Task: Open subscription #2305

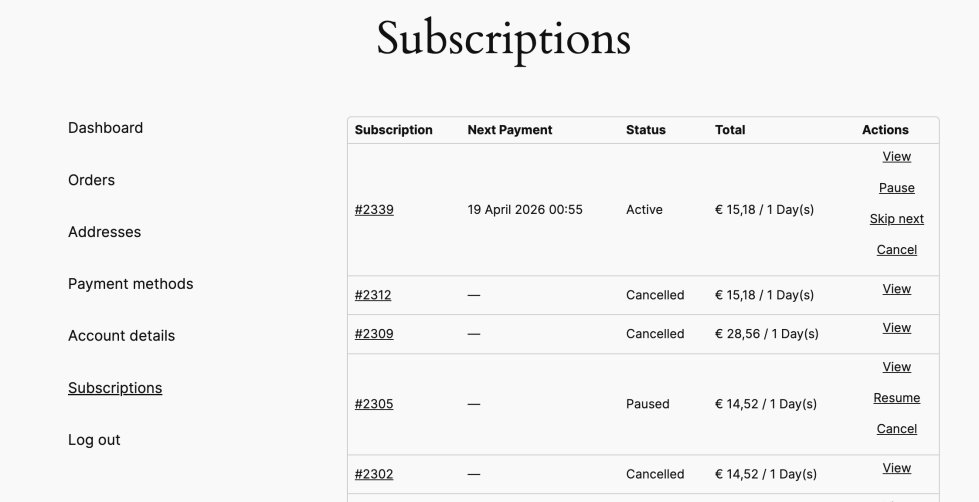Action: (374, 404)
